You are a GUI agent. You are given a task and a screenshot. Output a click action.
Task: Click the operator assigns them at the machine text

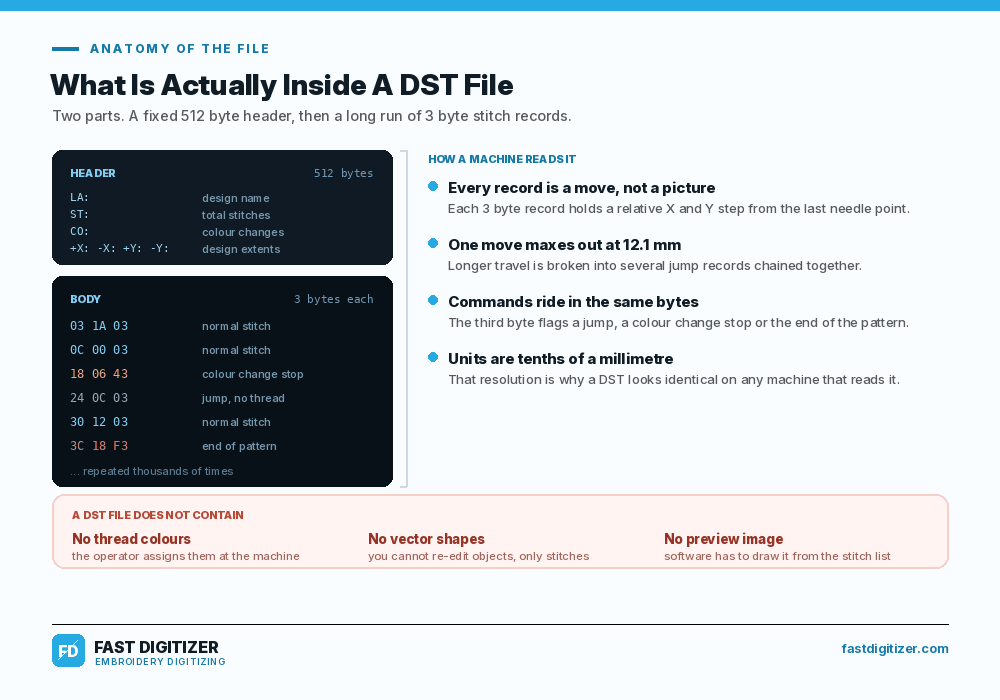tap(186, 556)
